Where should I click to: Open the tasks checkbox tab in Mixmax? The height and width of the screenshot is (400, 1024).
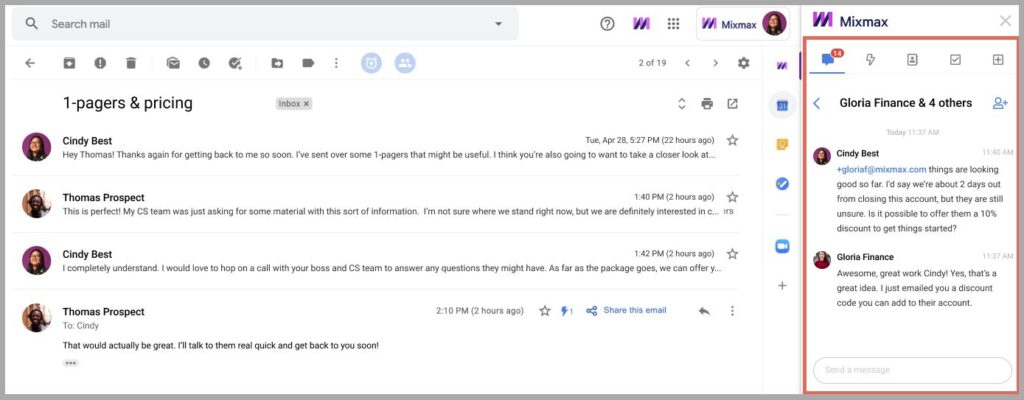[955, 59]
